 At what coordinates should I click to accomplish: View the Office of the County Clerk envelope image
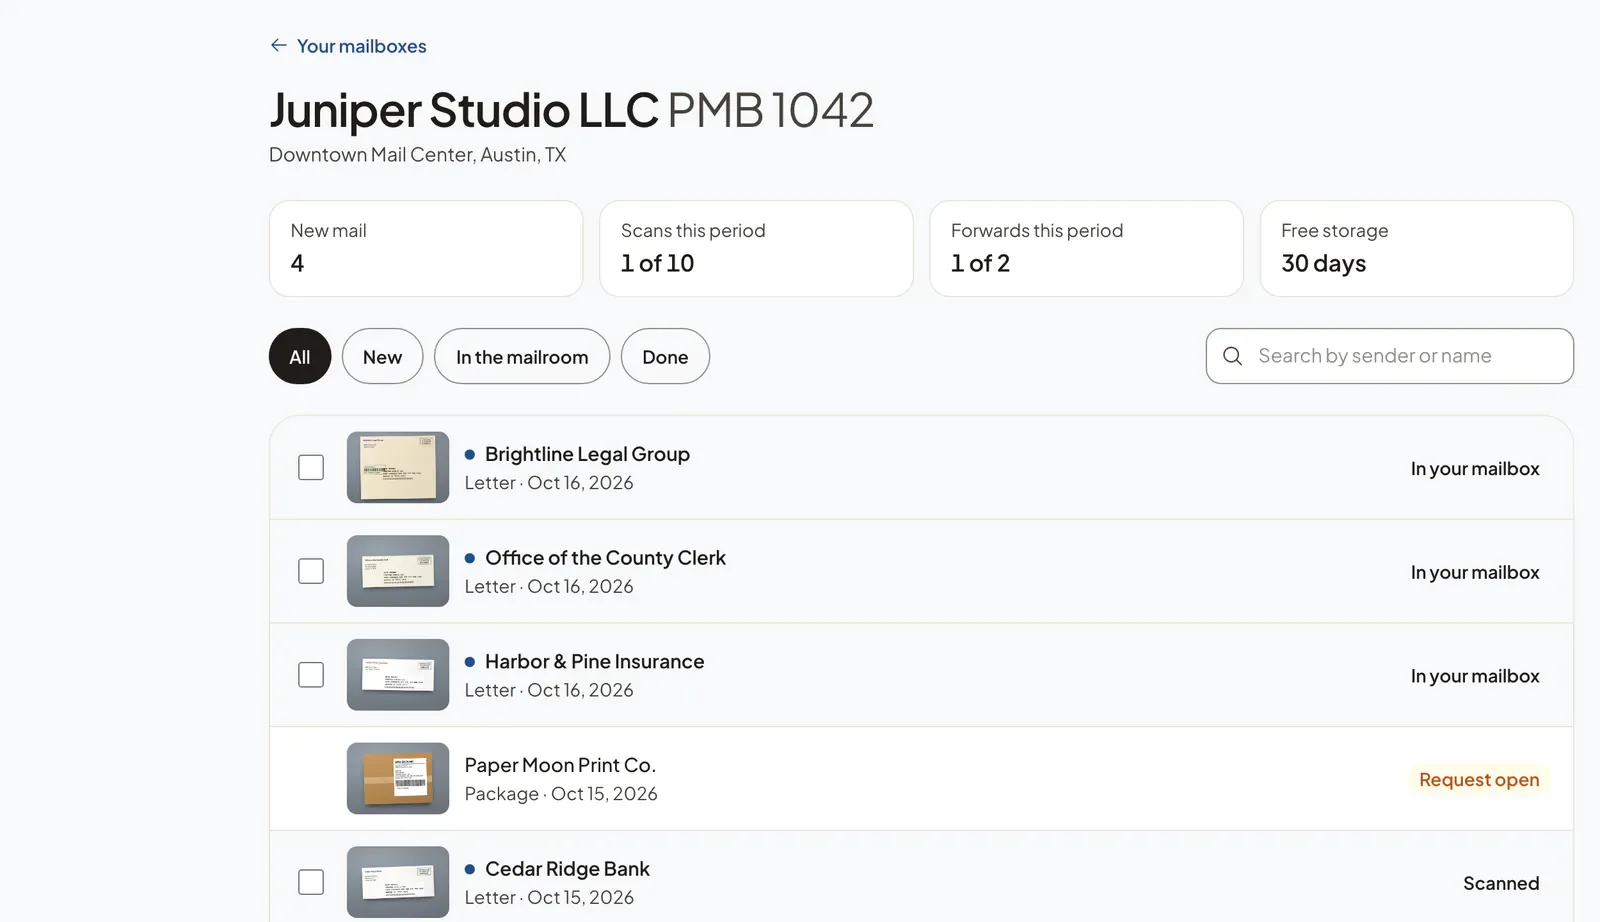[398, 571]
